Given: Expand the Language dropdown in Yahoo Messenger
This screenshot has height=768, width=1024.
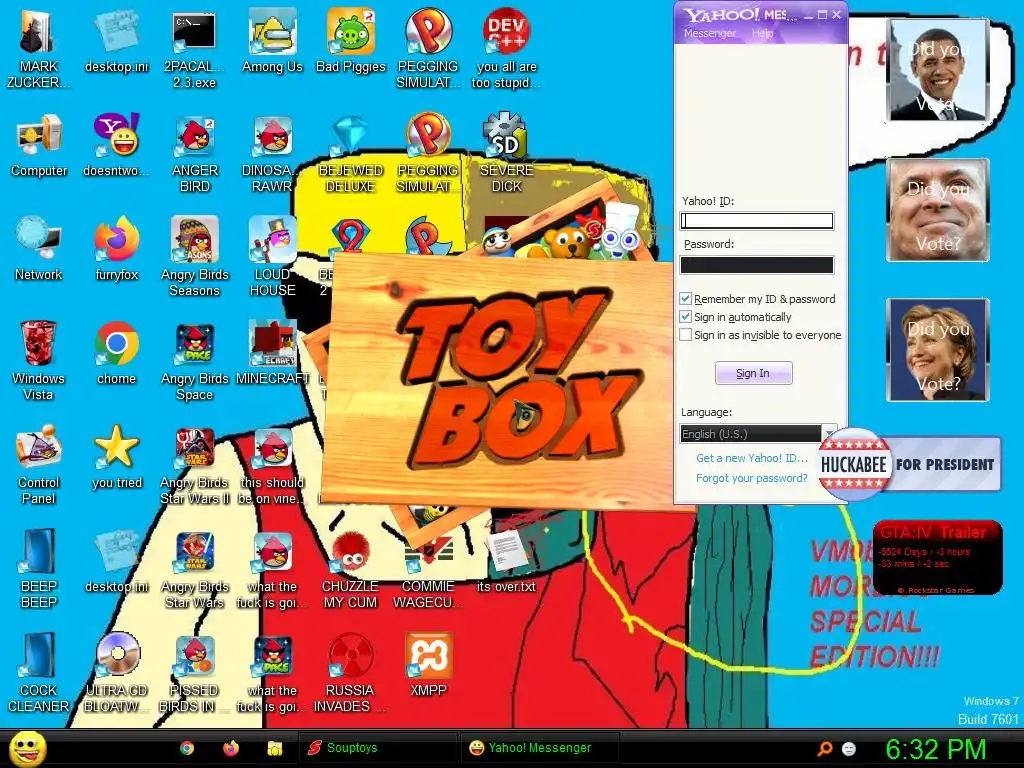Looking at the screenshot, I should (829, 434).
